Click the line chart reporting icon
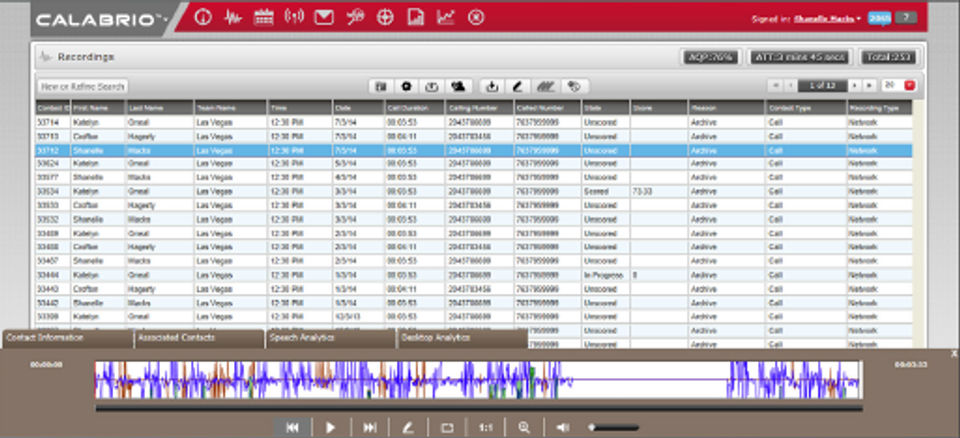 point(445,17)
